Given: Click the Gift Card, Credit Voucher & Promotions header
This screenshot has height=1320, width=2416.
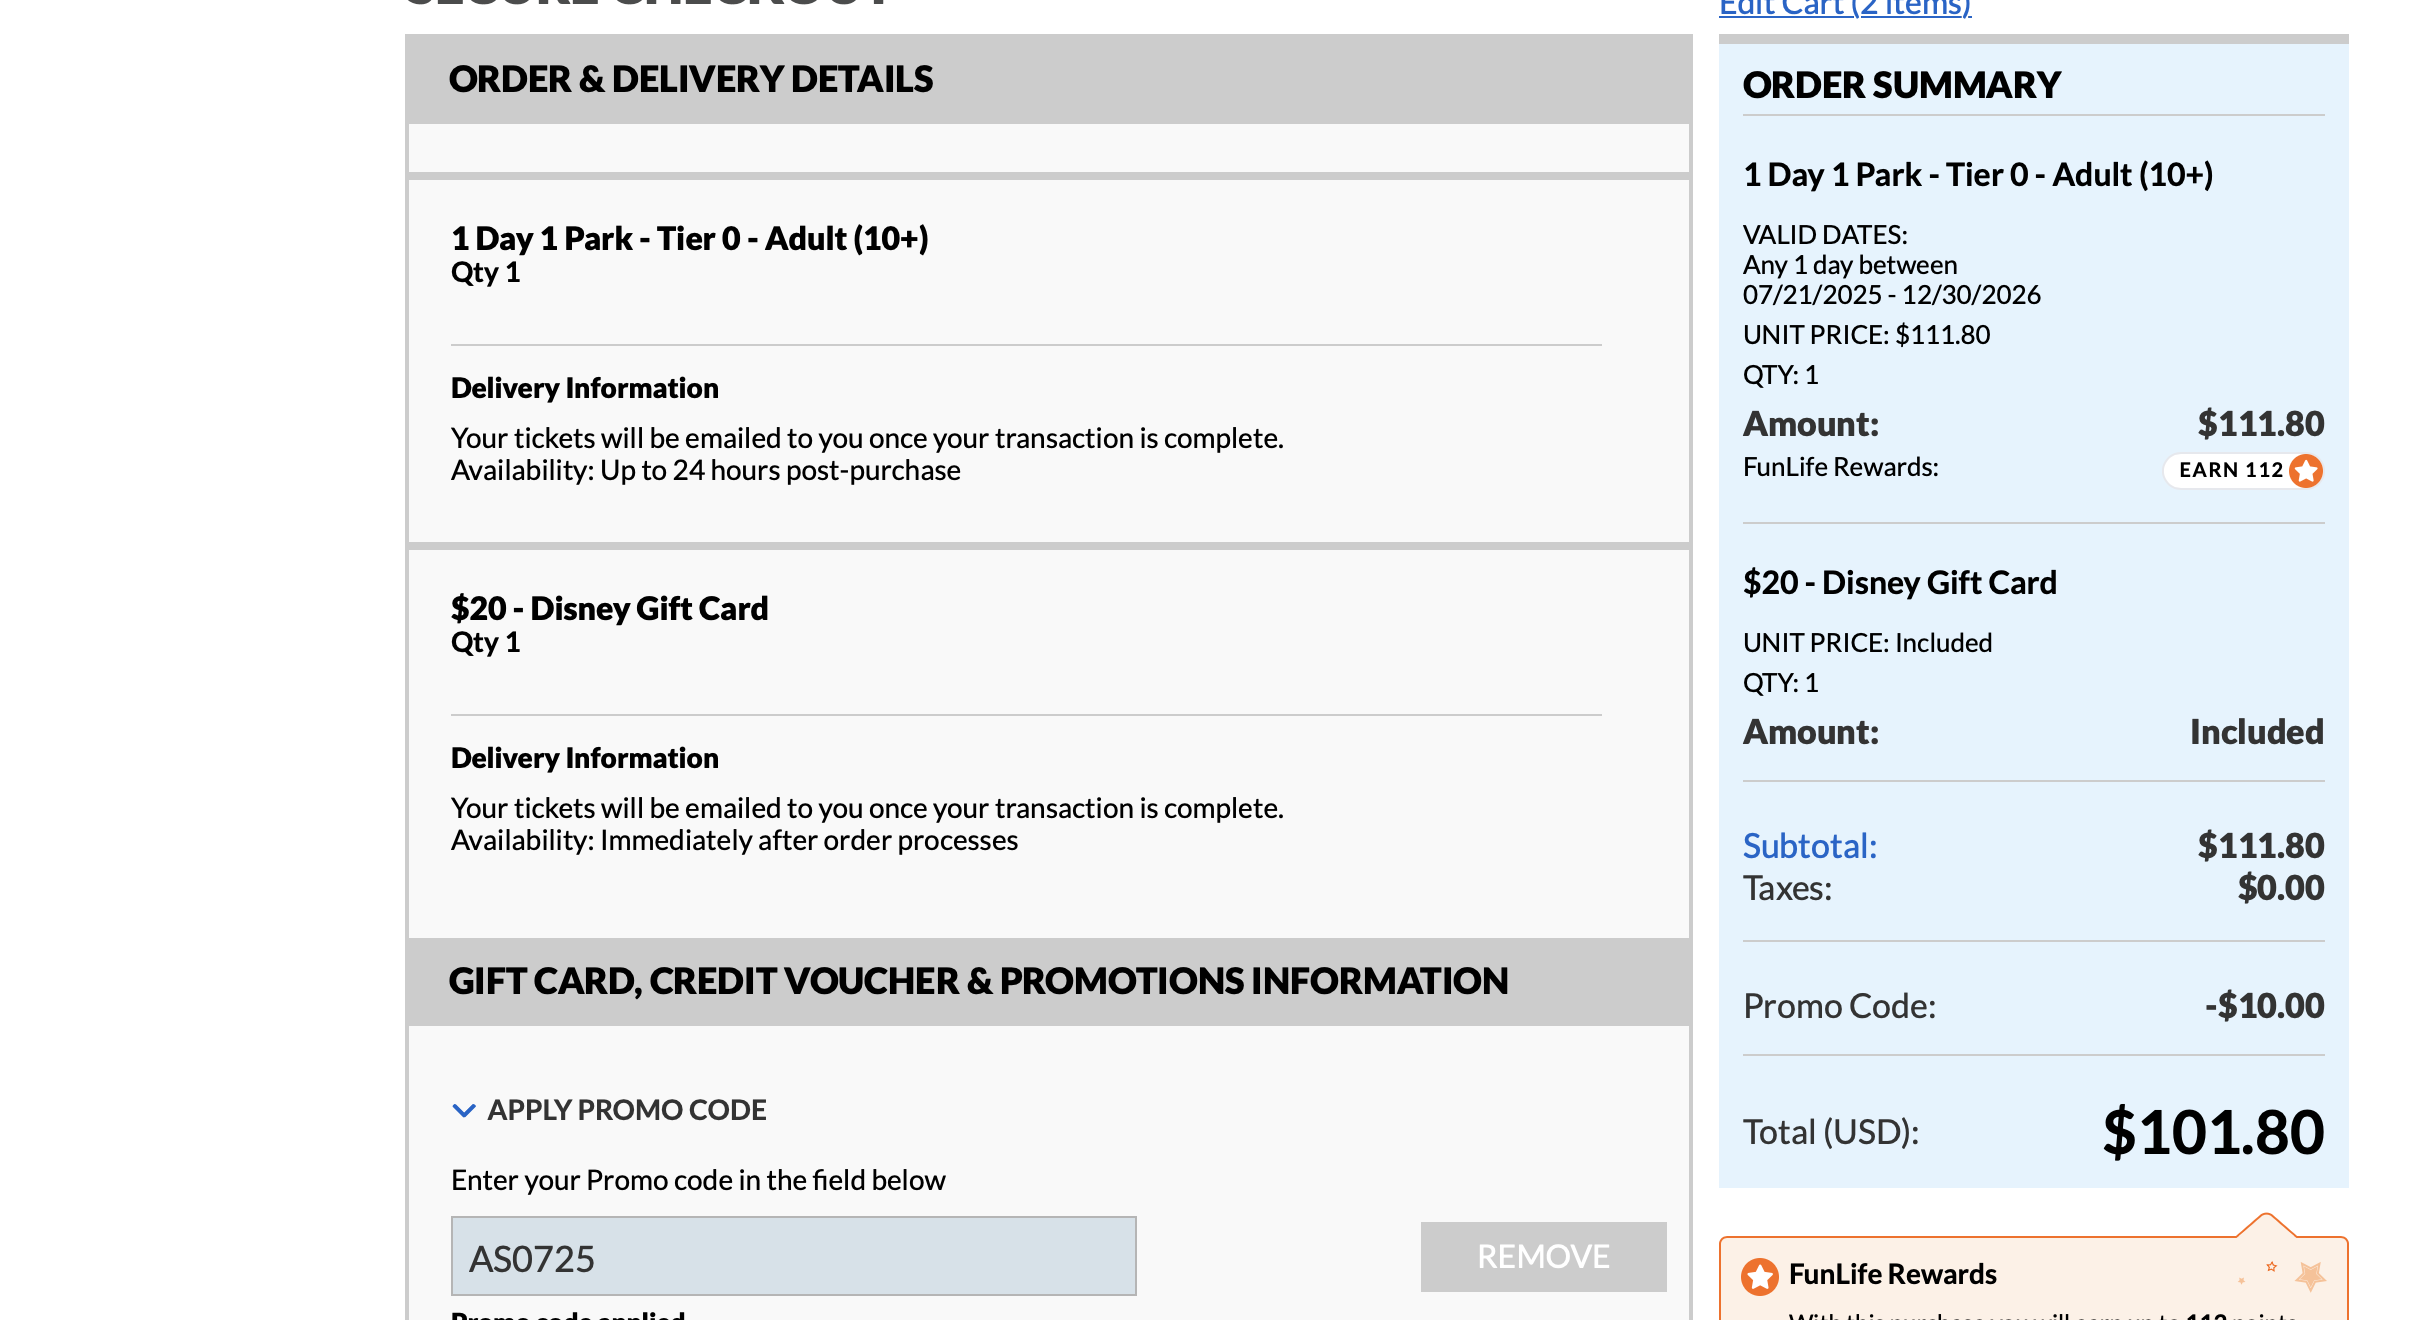Looking at the screenshot, I should click(x=978, y=982).
